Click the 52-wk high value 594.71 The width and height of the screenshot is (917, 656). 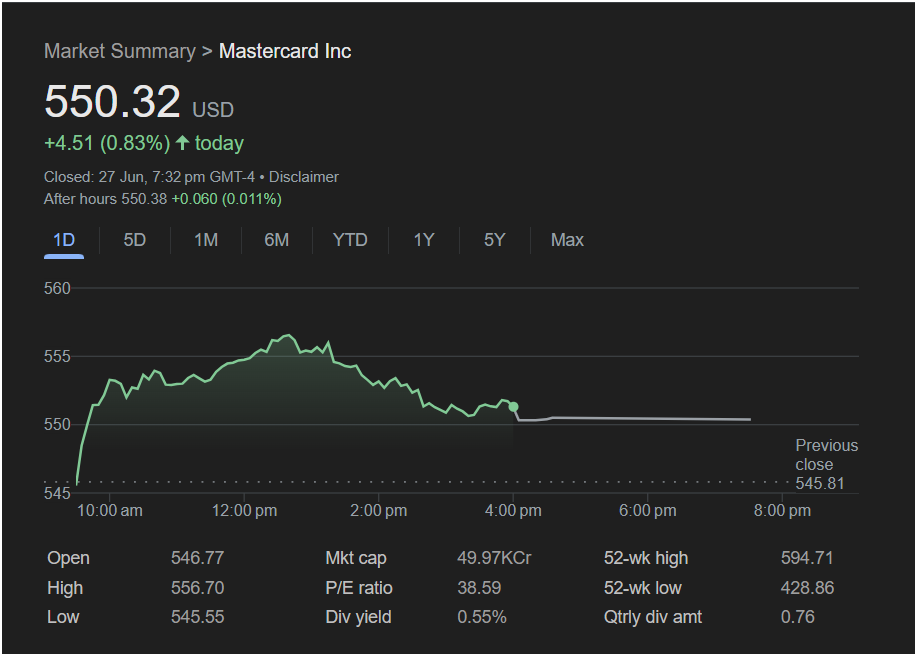807,558
